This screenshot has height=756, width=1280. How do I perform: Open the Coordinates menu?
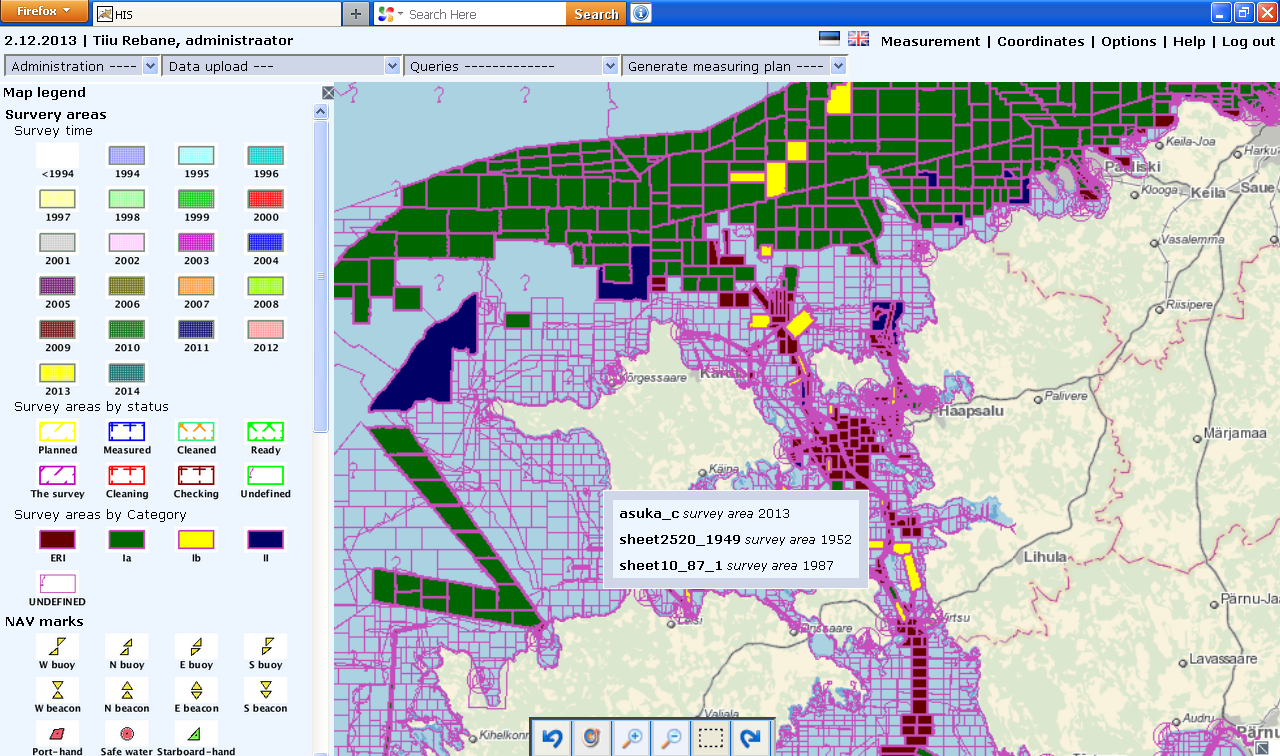tap(1040, 41)
